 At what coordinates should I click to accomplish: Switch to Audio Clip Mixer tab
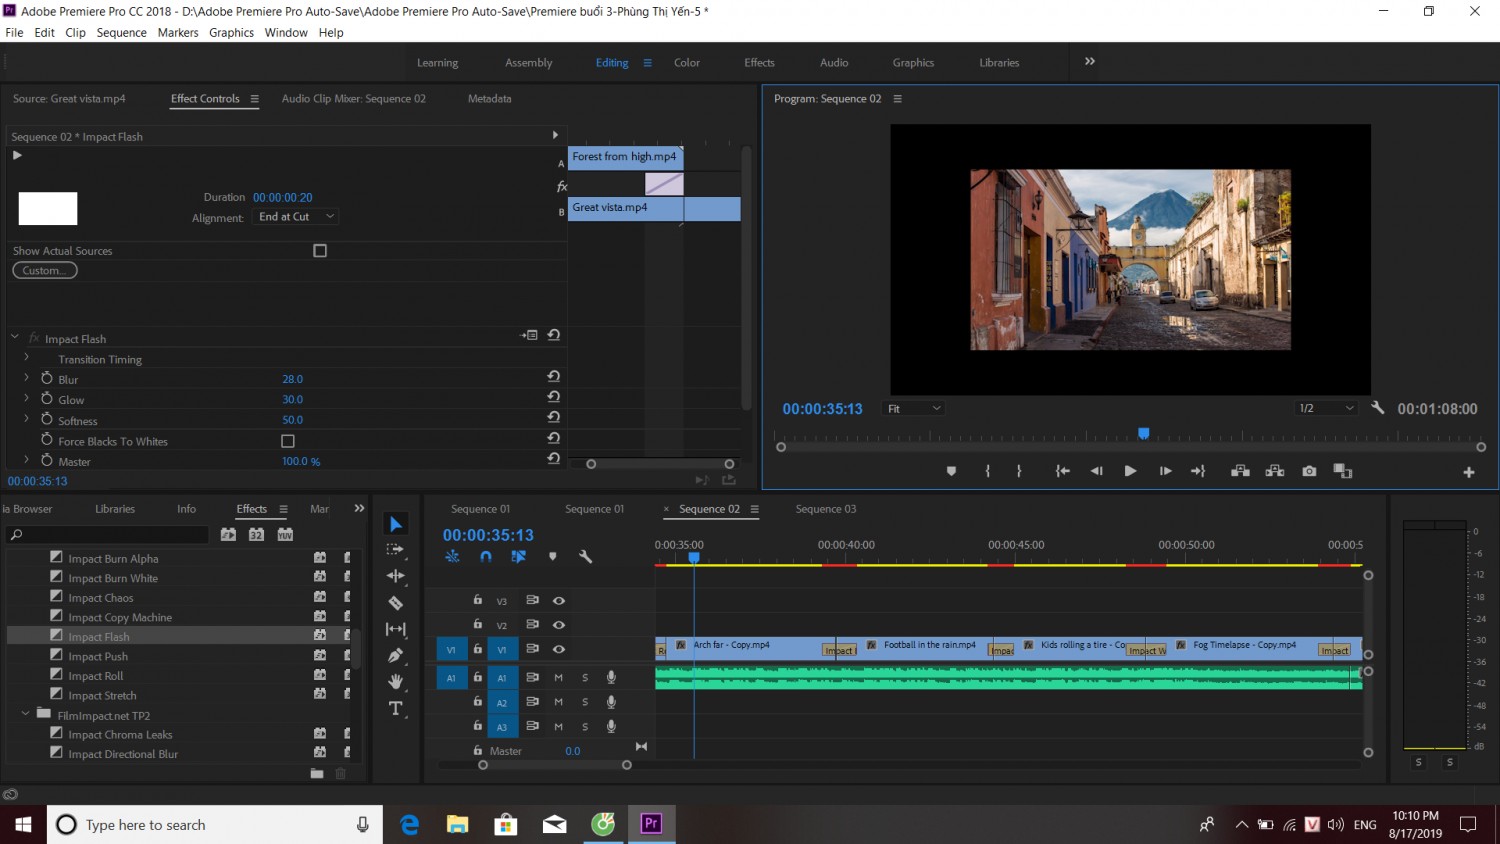click(x=354, y=99)
